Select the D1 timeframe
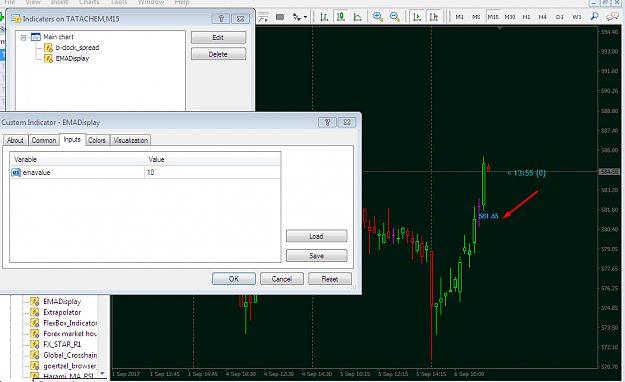 pyautogui.click(x=560, y=17)
